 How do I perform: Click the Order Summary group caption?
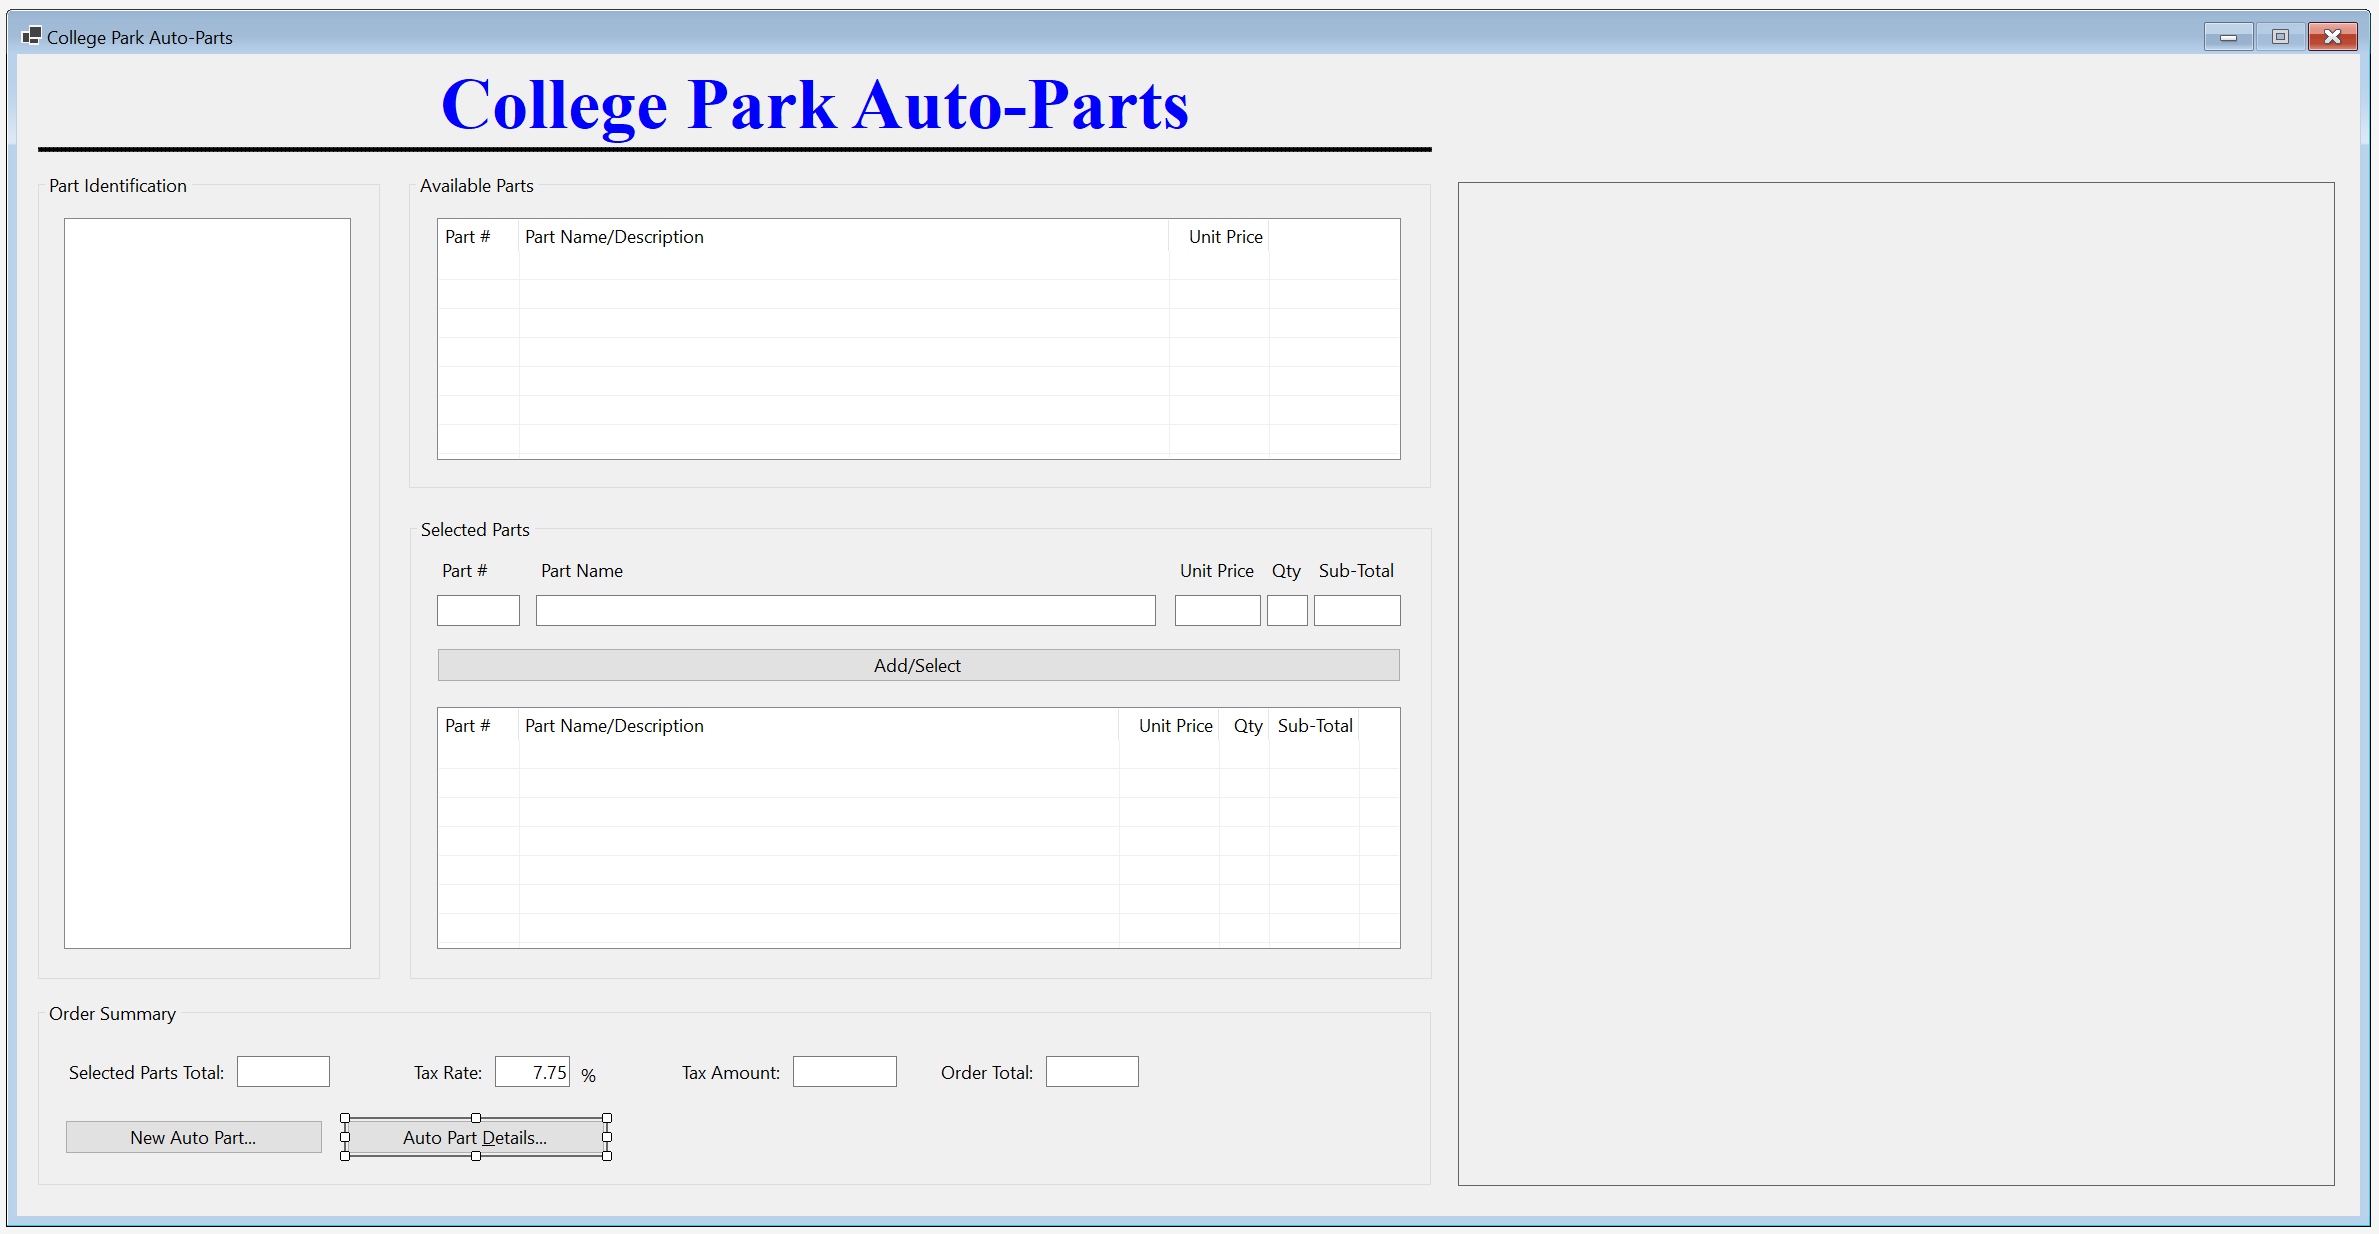point(112,1013)
